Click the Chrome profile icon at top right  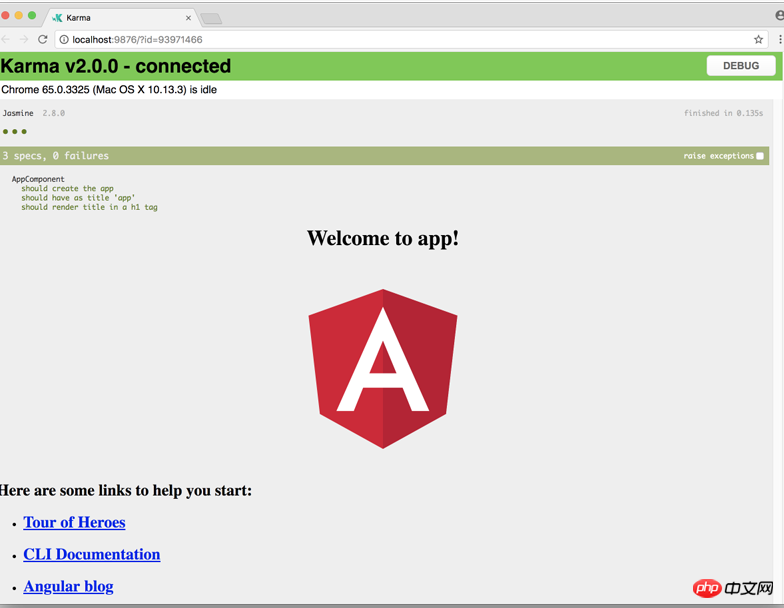[779, 16]
